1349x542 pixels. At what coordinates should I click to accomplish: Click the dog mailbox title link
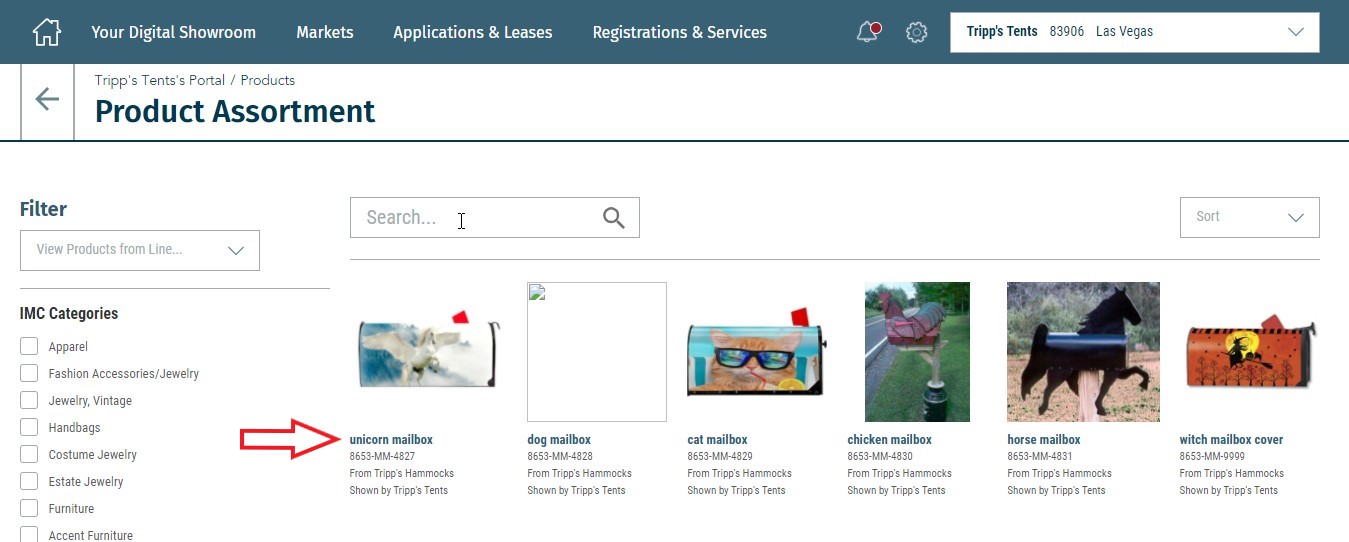[x=559, y=440]
